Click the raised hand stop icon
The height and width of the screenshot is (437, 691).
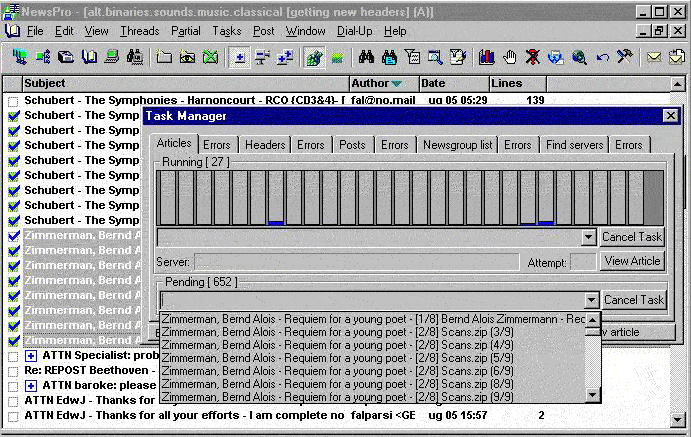tap(510, 57)
